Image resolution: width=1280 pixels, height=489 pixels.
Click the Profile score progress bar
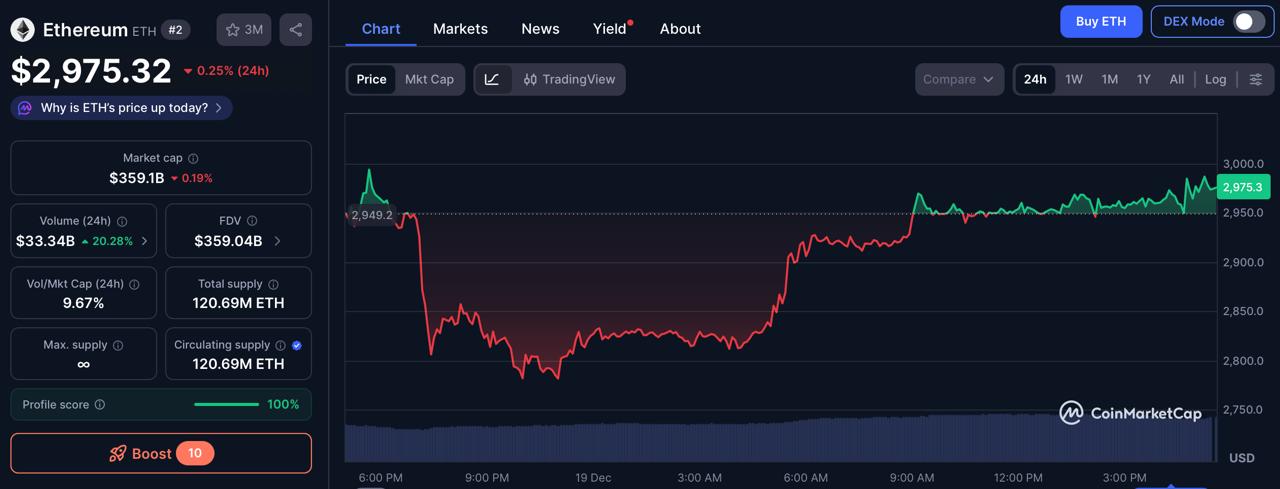point(226,405)
